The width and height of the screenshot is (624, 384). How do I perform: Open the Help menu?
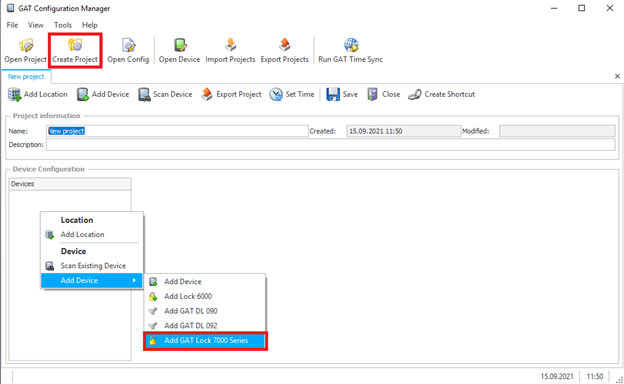pyautogui.click(x=90, y=25)
